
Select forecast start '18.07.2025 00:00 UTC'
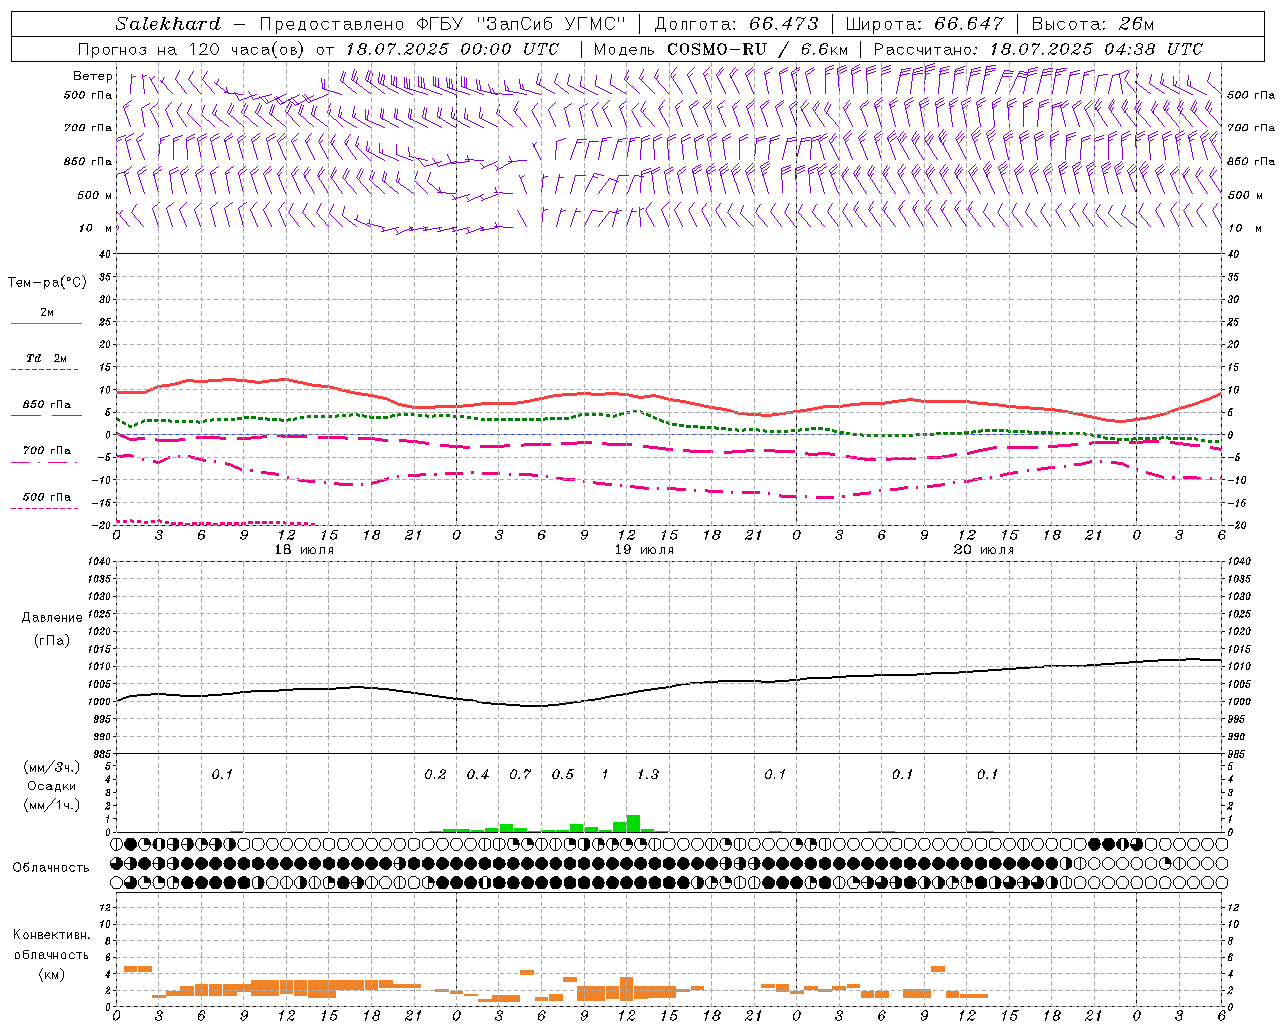coord(452,49)
